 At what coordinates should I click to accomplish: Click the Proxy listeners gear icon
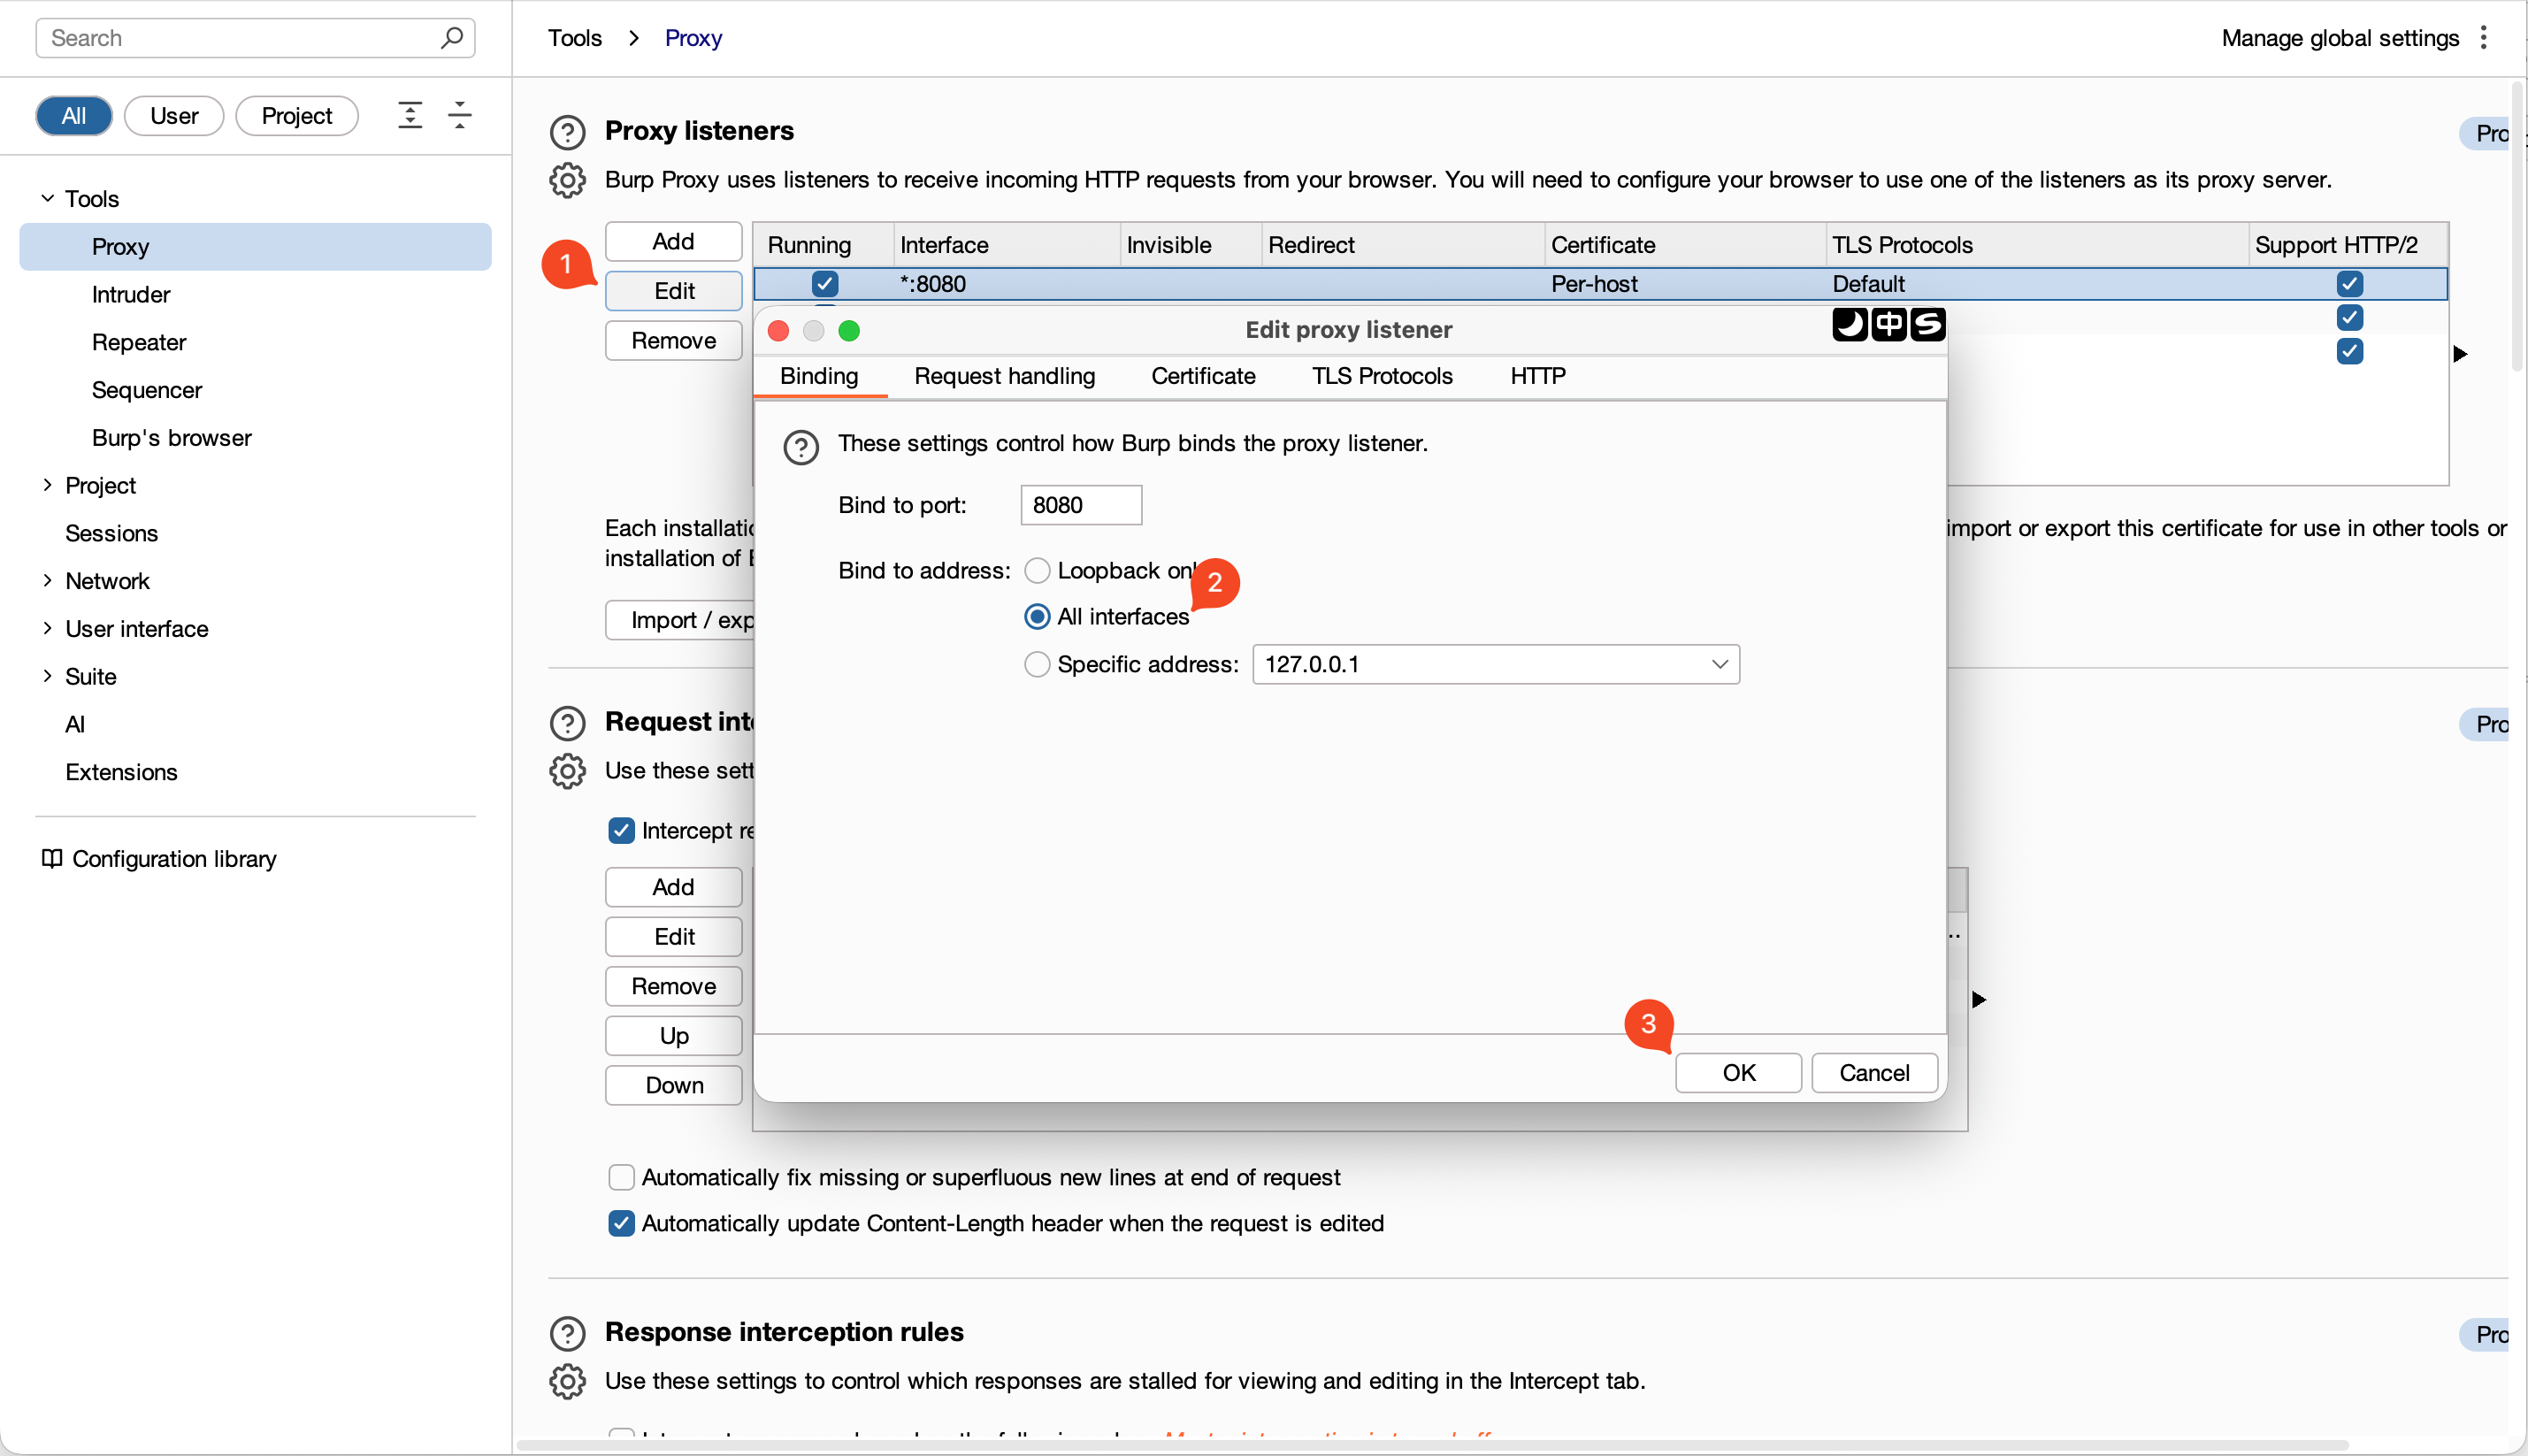tap(567, 180)
